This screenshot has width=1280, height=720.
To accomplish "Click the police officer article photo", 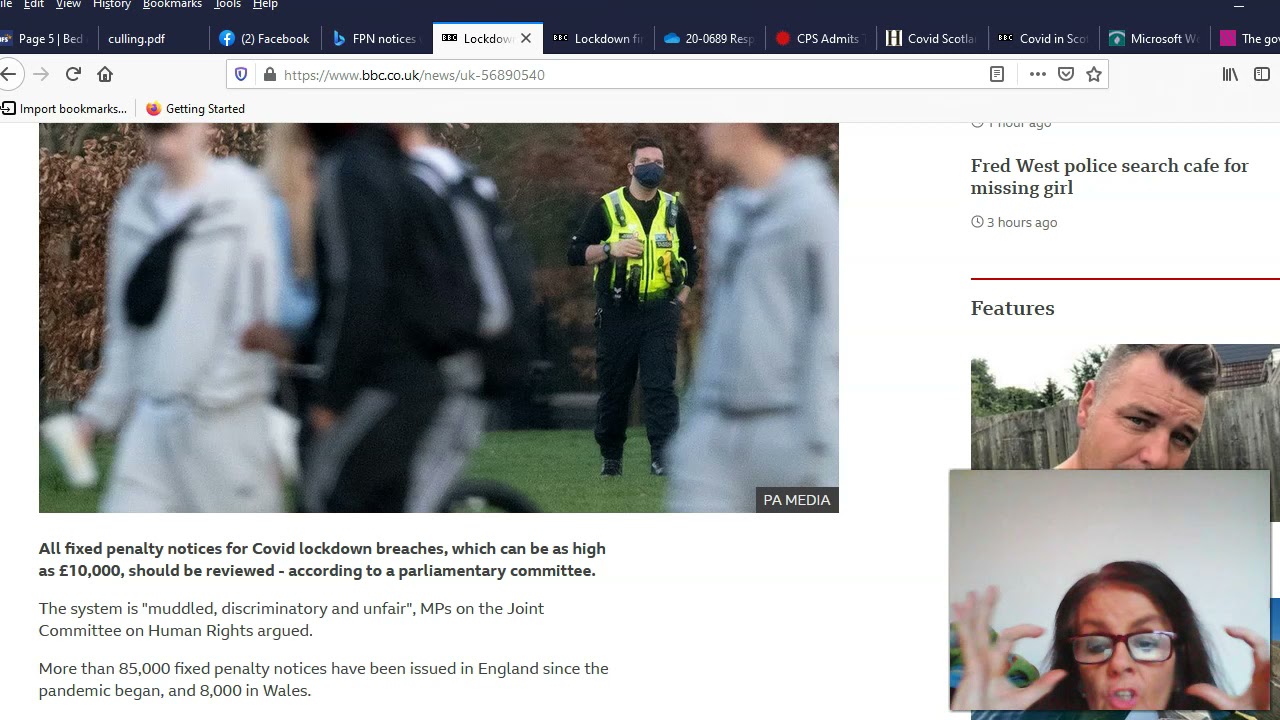I will coord(438,317).
